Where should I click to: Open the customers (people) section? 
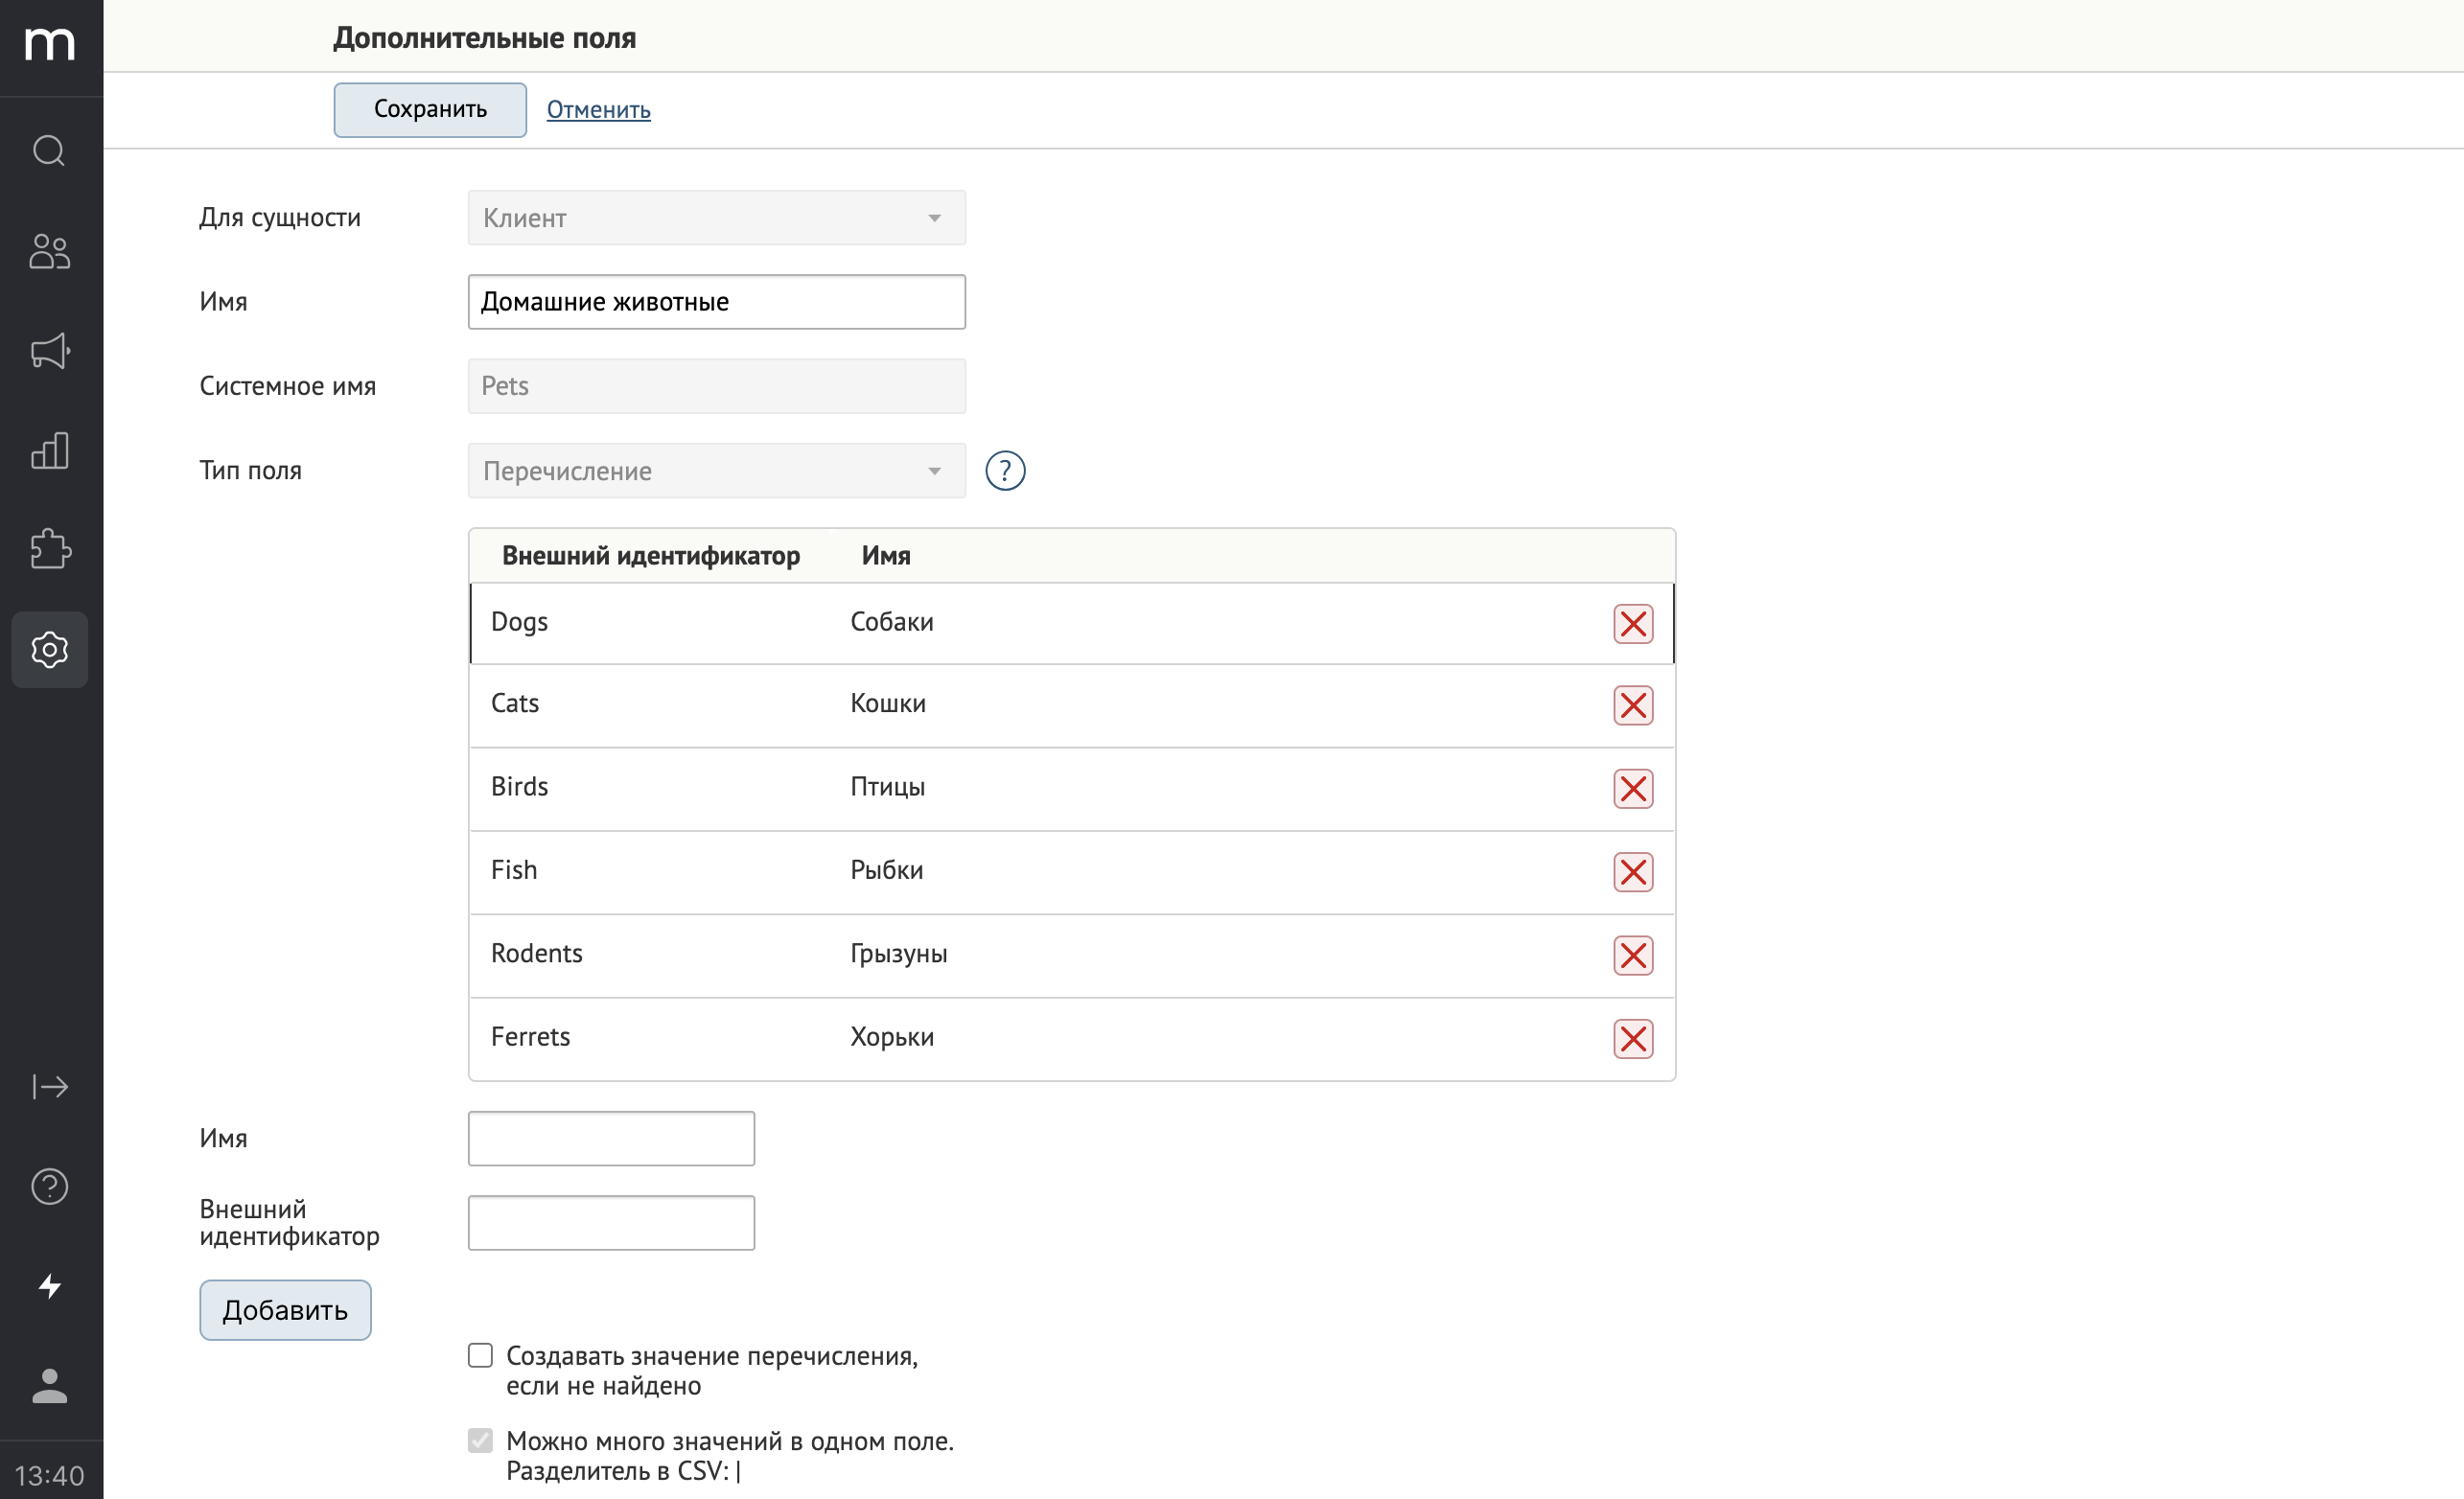pyautogui.click(x=49, y=251)
